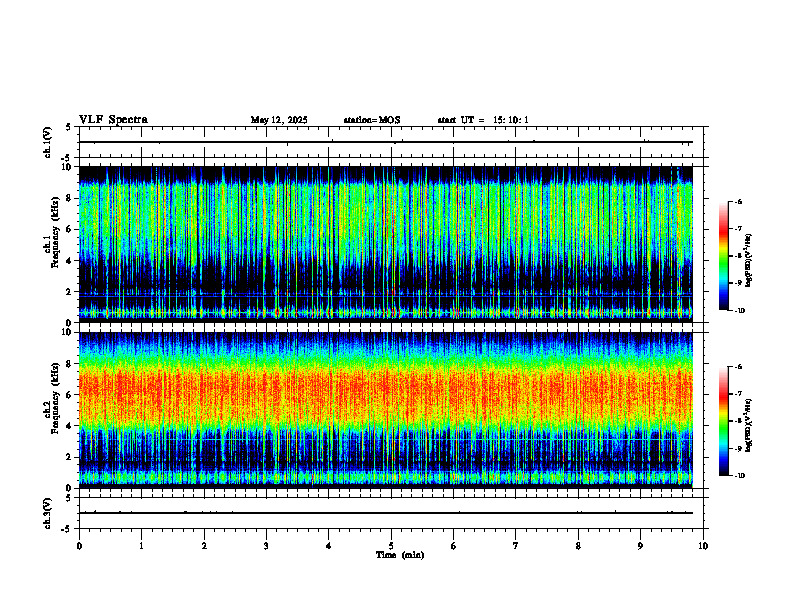
Task: Click the "start UT = 15:10:1" header text
Action: coord(483,120)
